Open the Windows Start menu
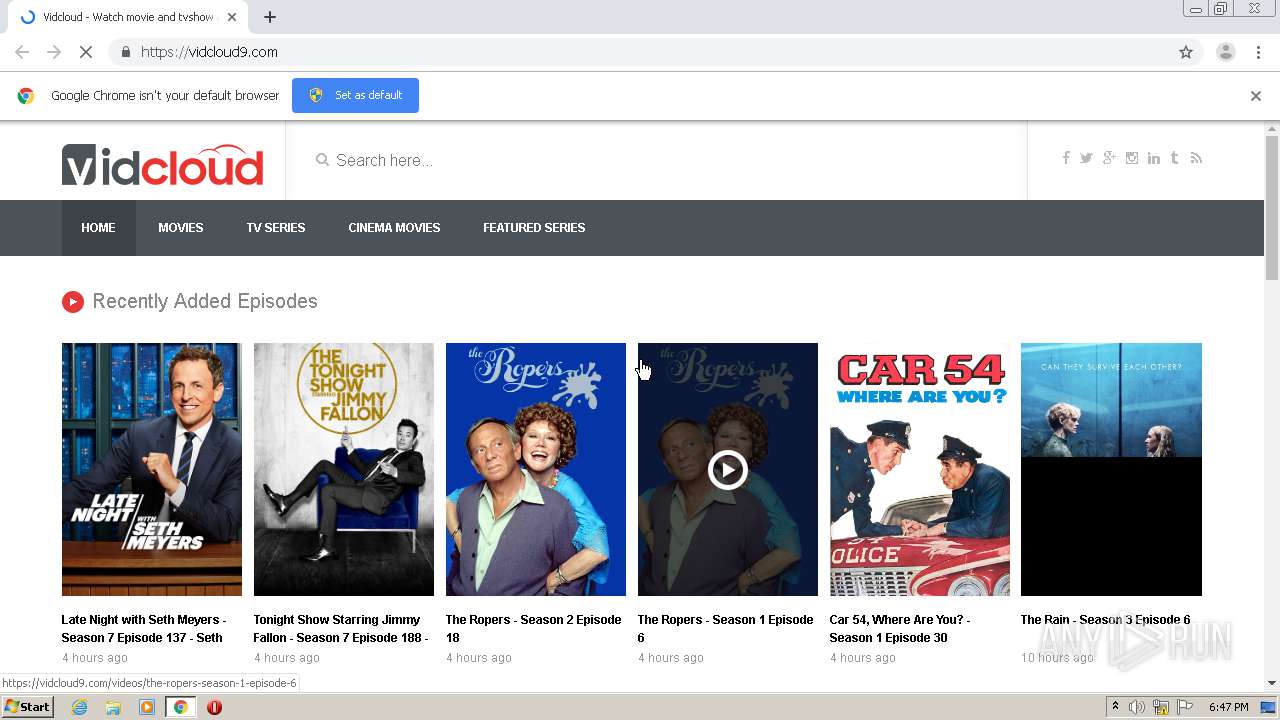This screenshot has width=1280, height=720. tap(27, 707)
